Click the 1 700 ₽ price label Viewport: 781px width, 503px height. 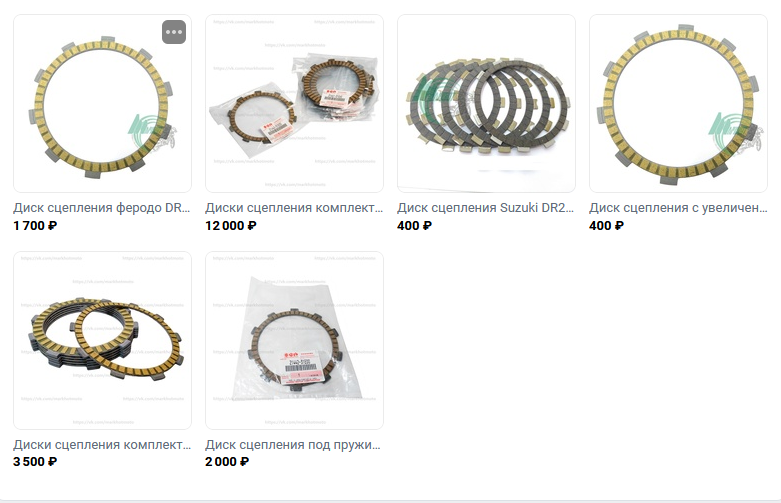coord(35,226)
